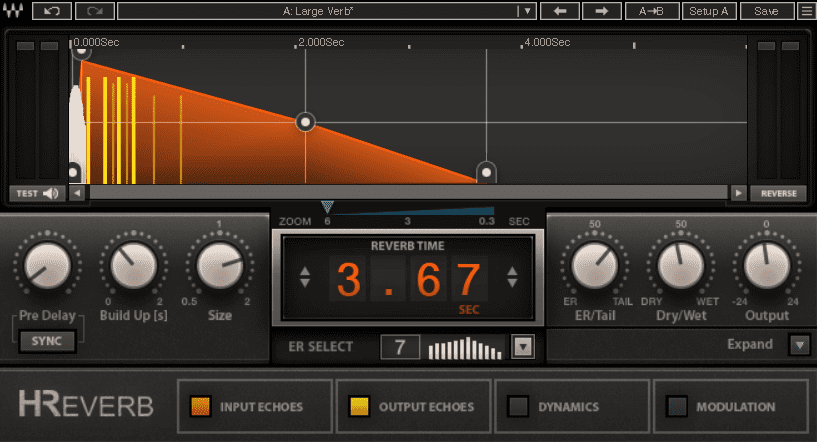Play the TEST speaker sound
The width and height of the screenshot is (817, 442).
[37, 193]
